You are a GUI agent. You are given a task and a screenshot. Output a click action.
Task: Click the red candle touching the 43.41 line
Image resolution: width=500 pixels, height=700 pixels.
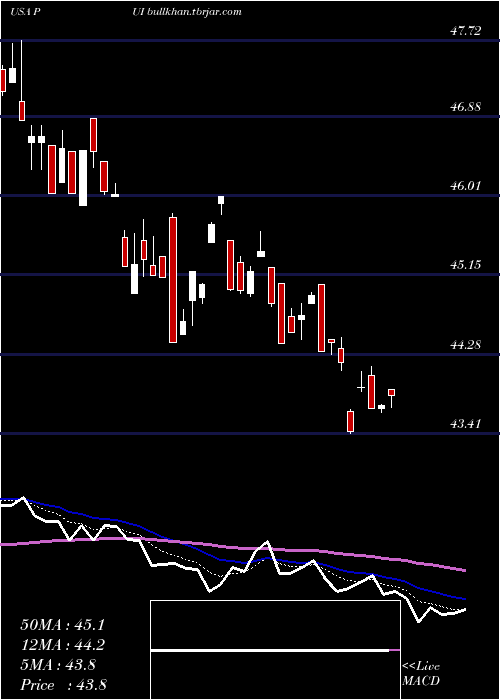tap(350, 421)
